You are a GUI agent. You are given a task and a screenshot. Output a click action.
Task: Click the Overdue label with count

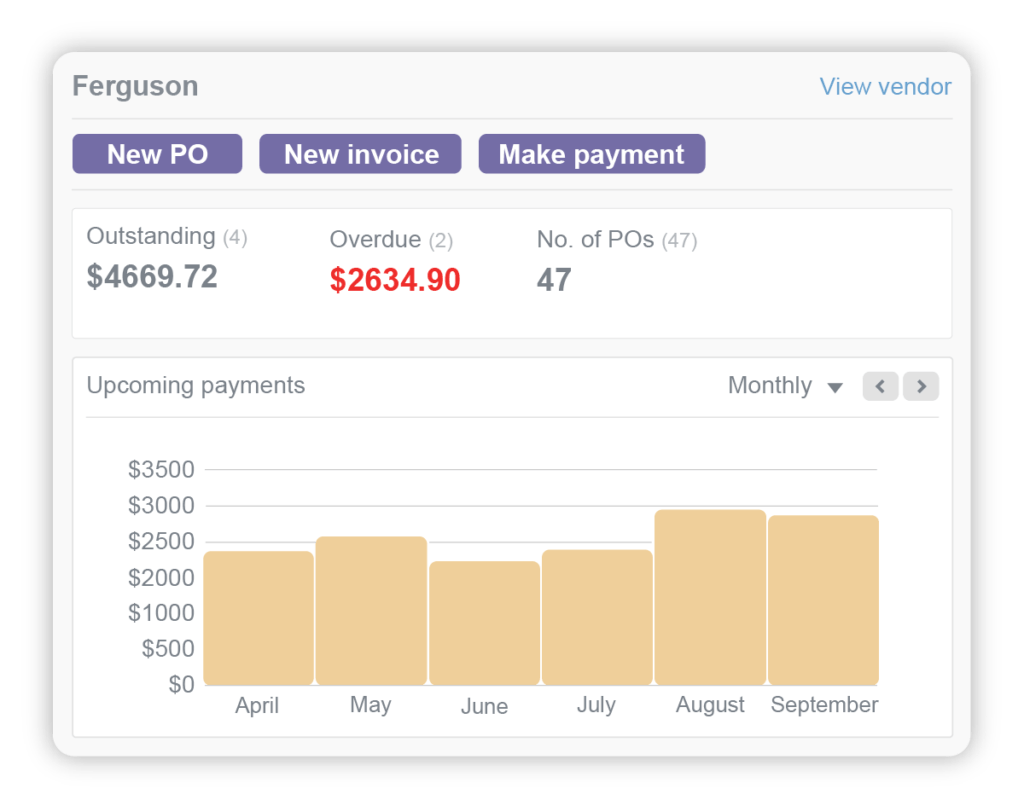coord(391,240)
